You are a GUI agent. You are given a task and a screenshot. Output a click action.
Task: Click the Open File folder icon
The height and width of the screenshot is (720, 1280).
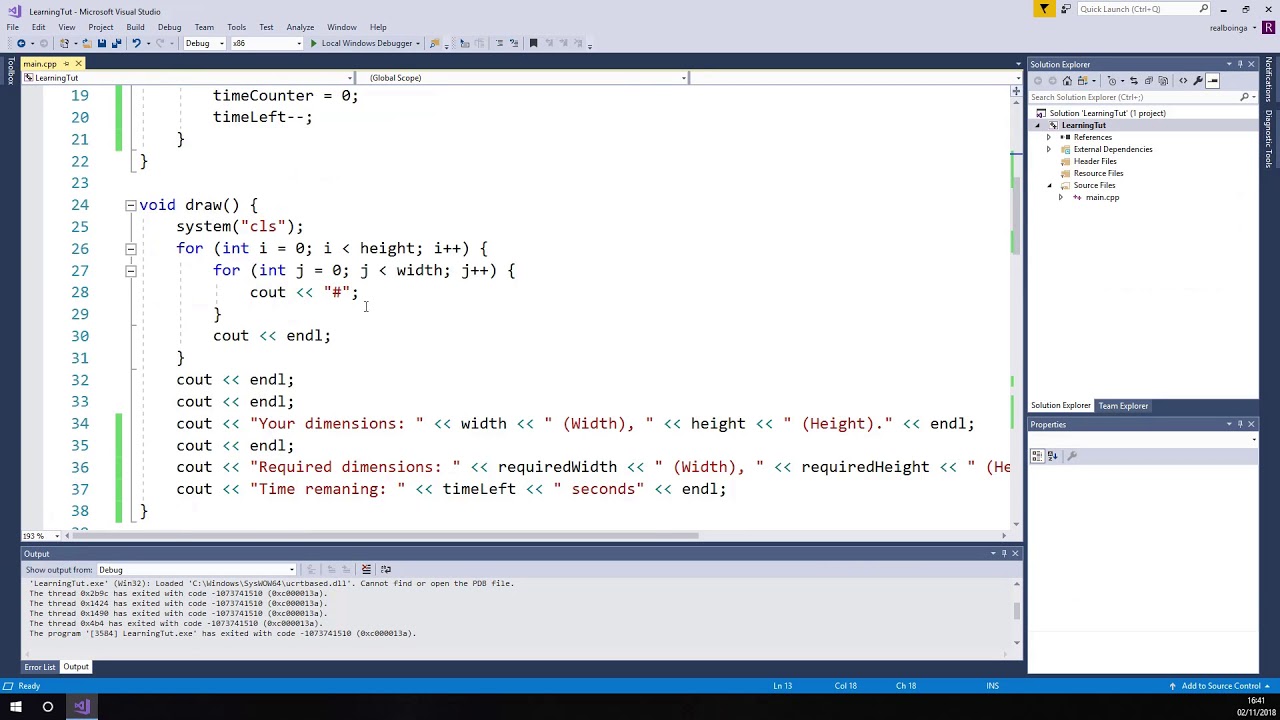click(87, 43)
